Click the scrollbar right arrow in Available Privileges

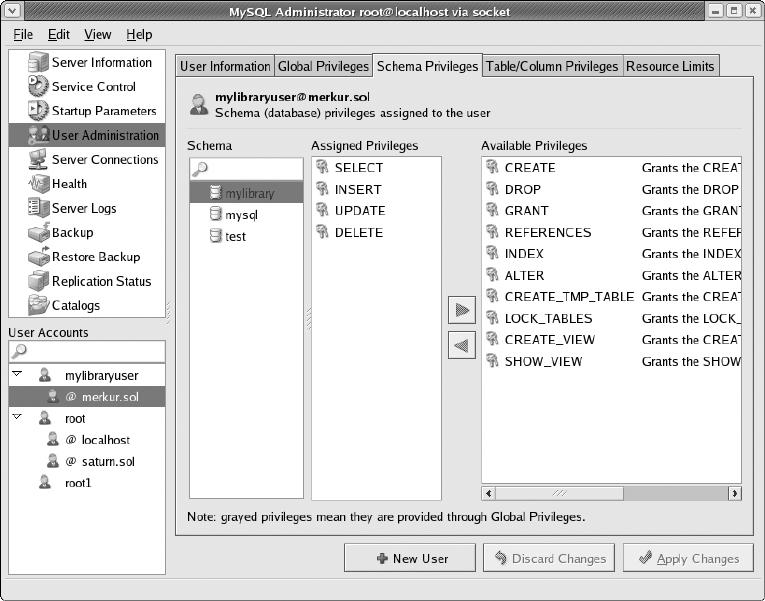point(734,493)
